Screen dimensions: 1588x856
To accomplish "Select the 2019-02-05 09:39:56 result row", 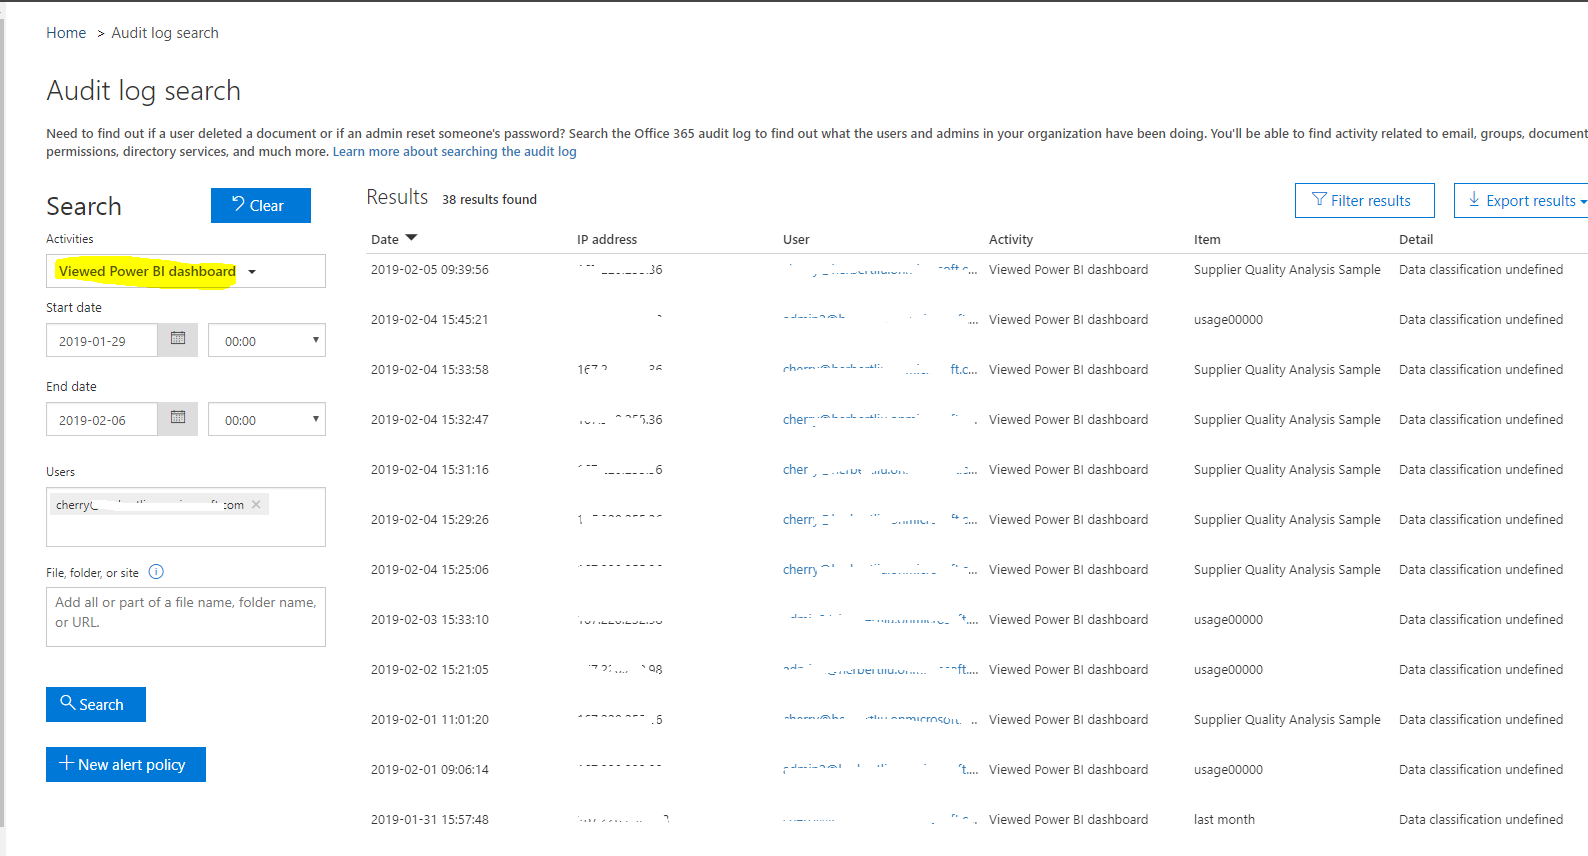I will 977,270.
